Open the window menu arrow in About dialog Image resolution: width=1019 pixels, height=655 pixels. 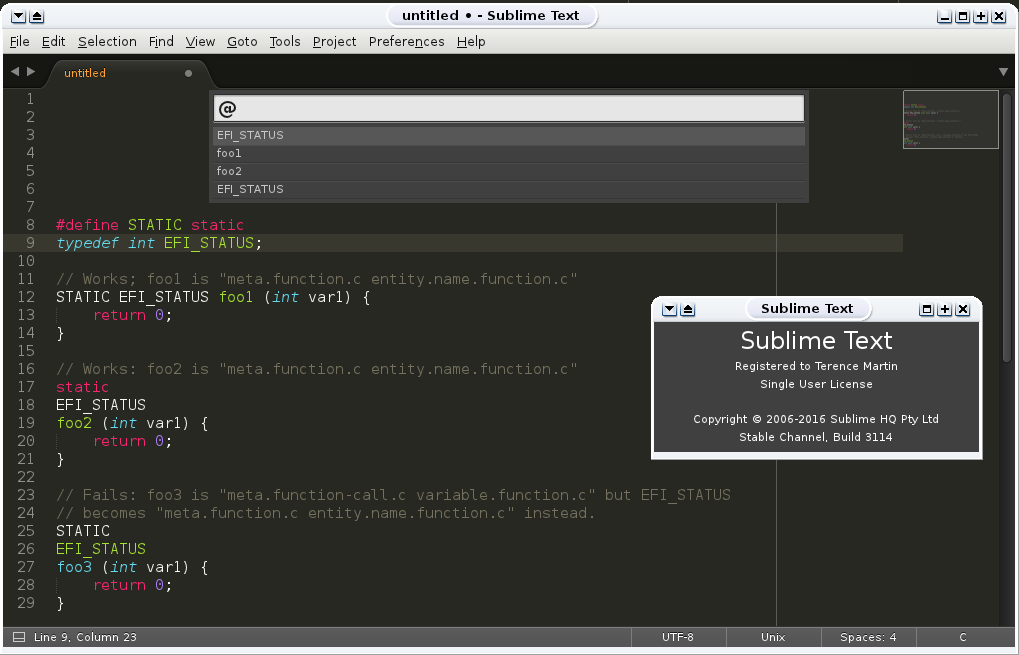point(669,309)
